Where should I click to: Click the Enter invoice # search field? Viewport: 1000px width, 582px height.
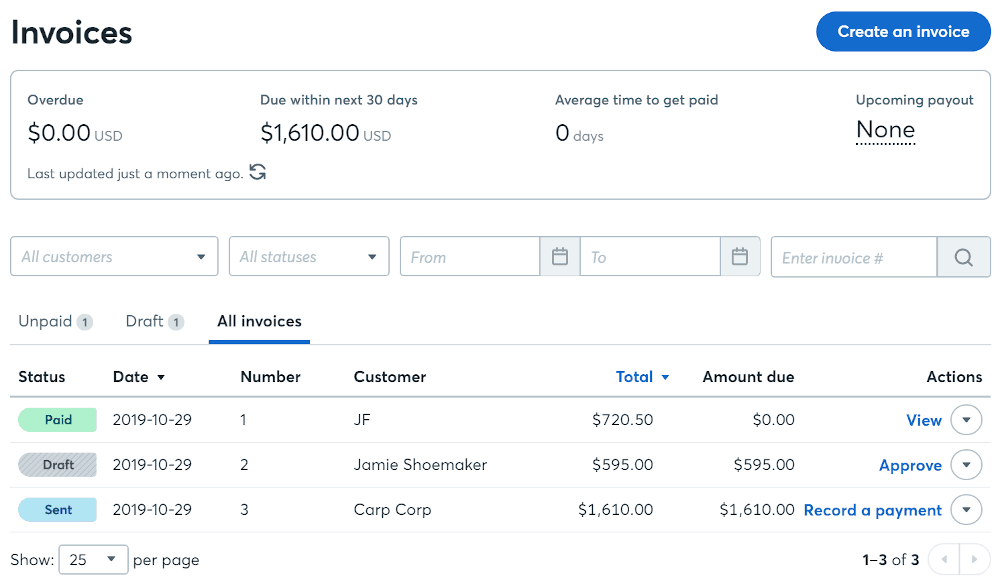(854, 258)
